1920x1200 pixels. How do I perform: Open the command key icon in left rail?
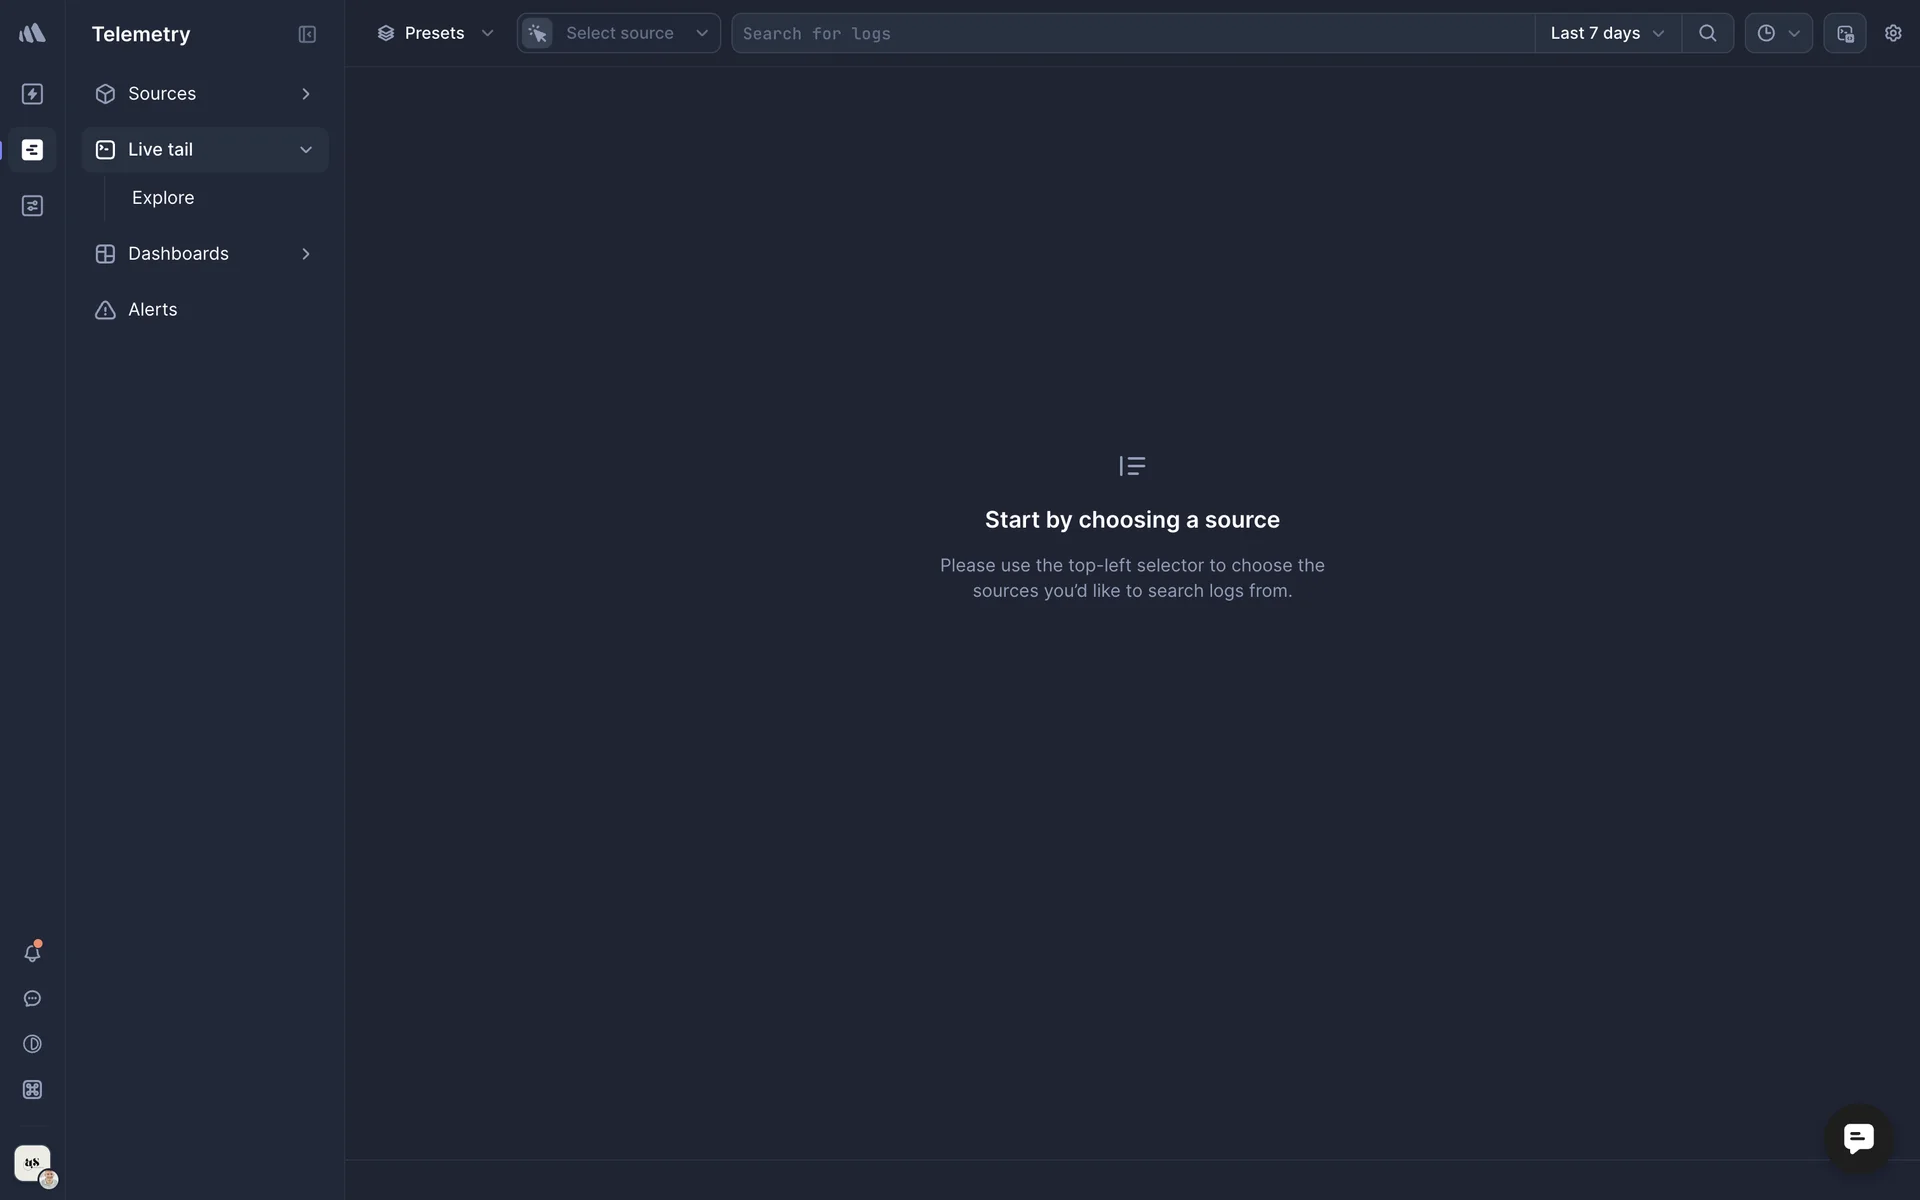pyautogui.click(x=32, y=1090)
